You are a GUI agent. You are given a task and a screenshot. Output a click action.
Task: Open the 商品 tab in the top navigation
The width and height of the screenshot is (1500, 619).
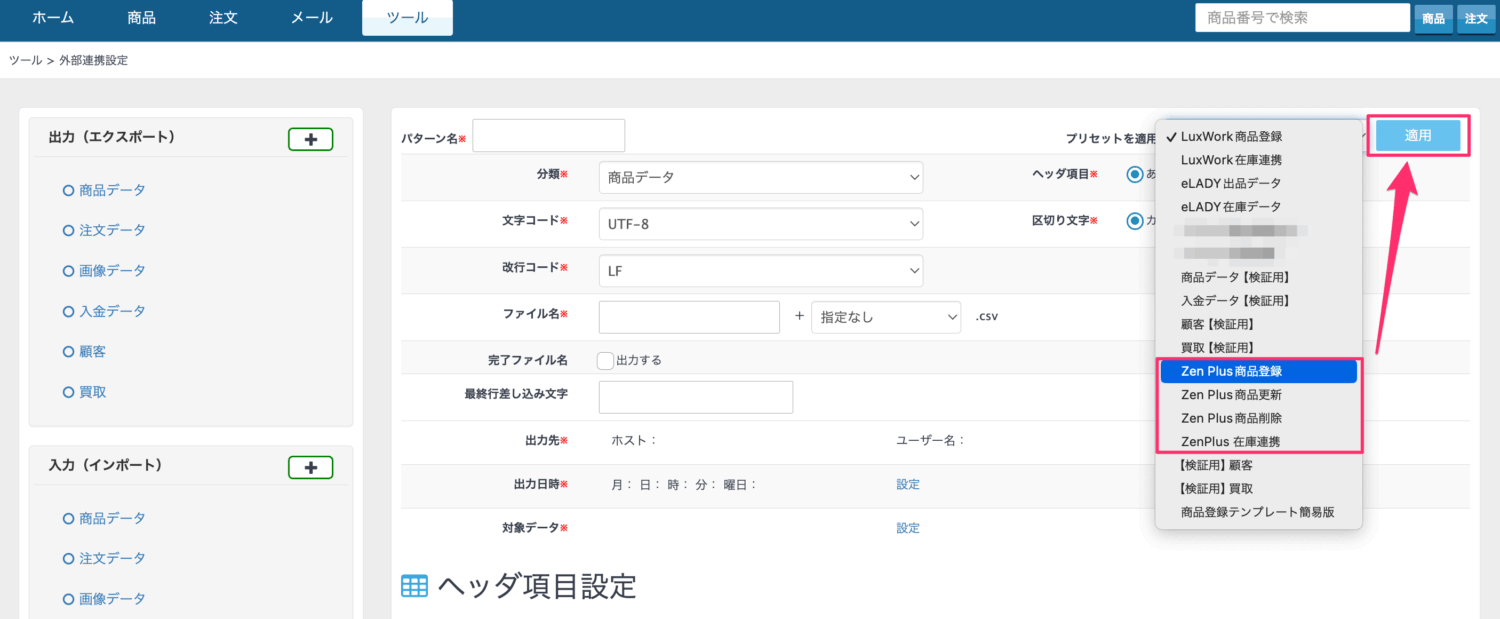(142, 18)
